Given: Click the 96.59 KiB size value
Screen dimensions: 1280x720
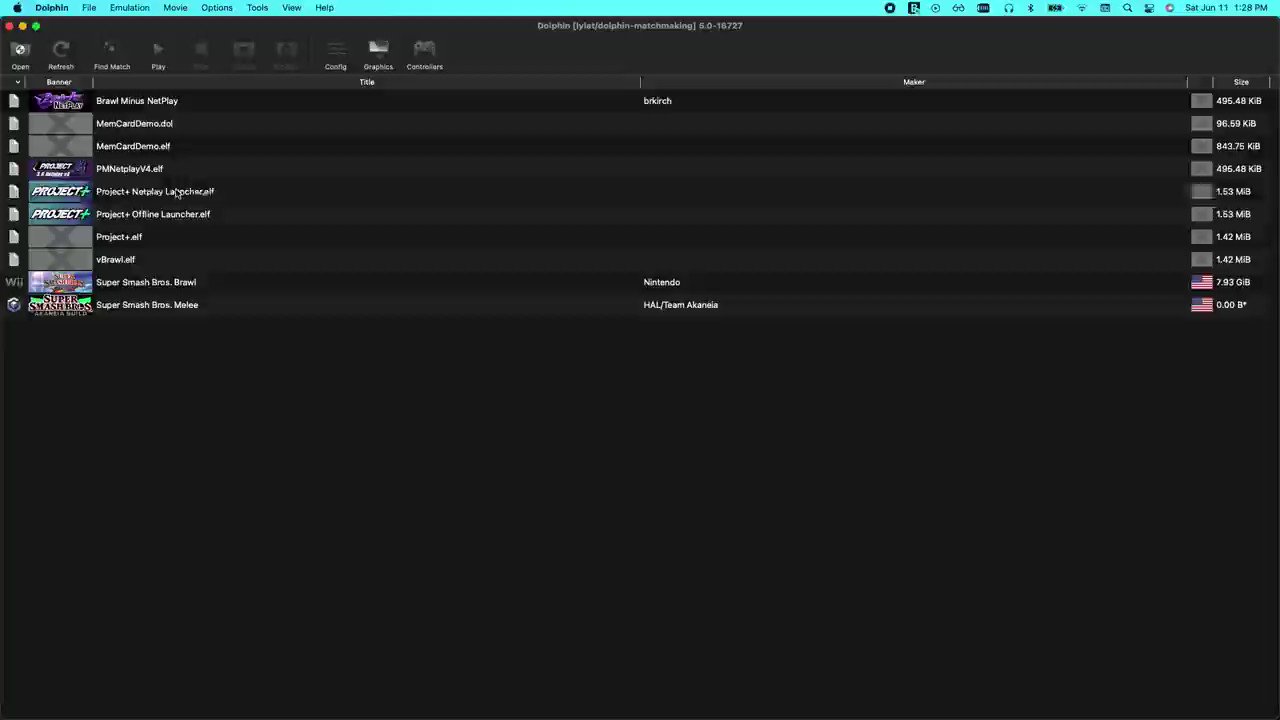Looking at the screenshot, I should pyautogui.click(x=1236, y=124).
